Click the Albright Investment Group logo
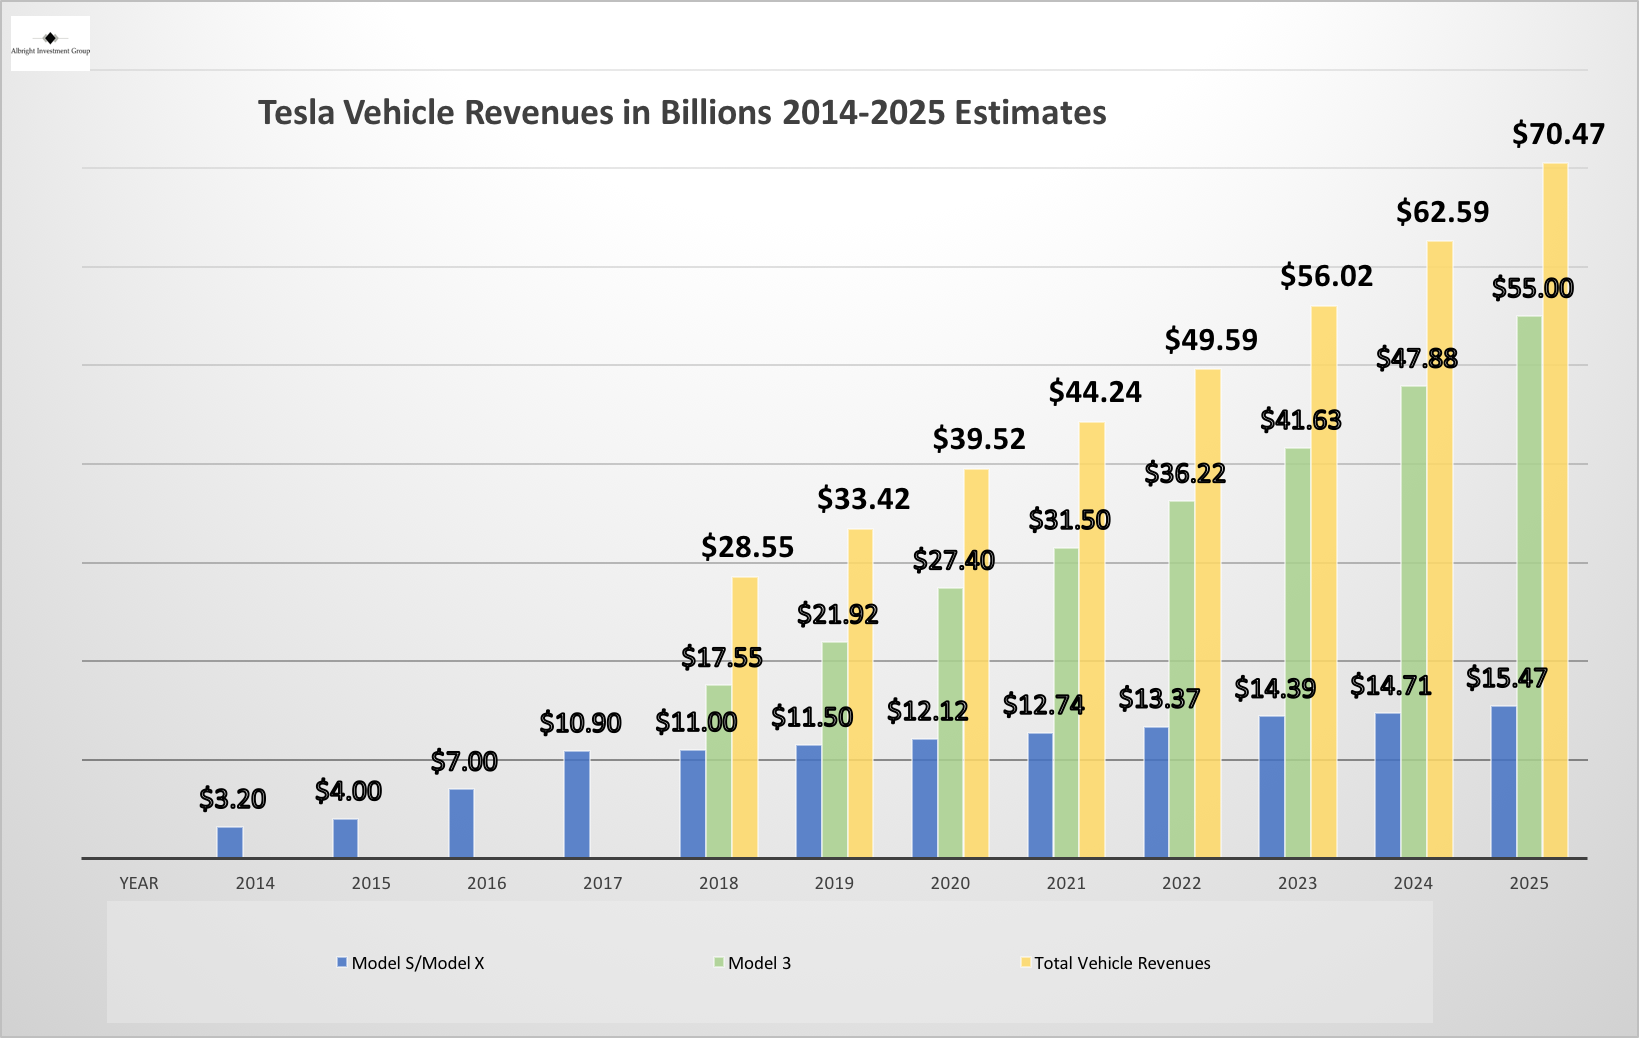 [50, 43]
